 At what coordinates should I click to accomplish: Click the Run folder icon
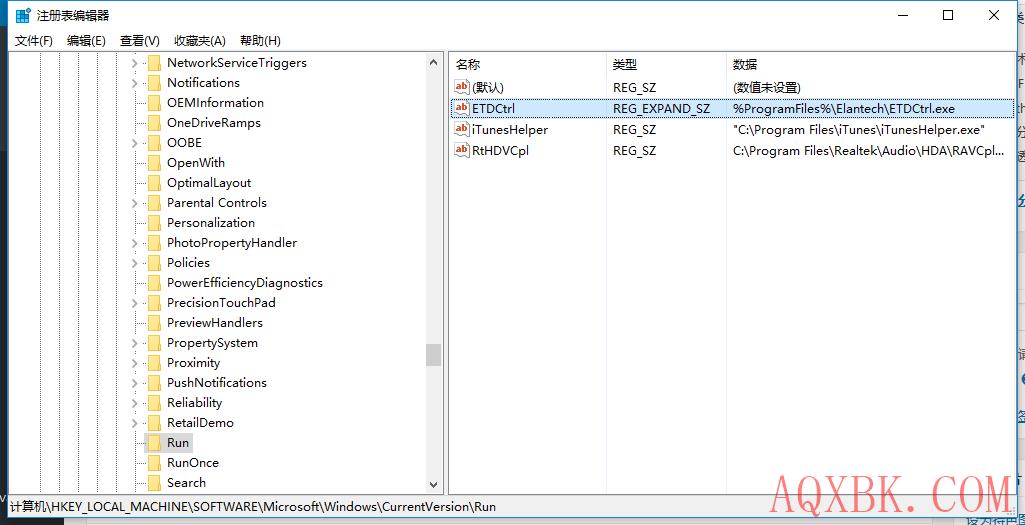[x=154, y=443]
